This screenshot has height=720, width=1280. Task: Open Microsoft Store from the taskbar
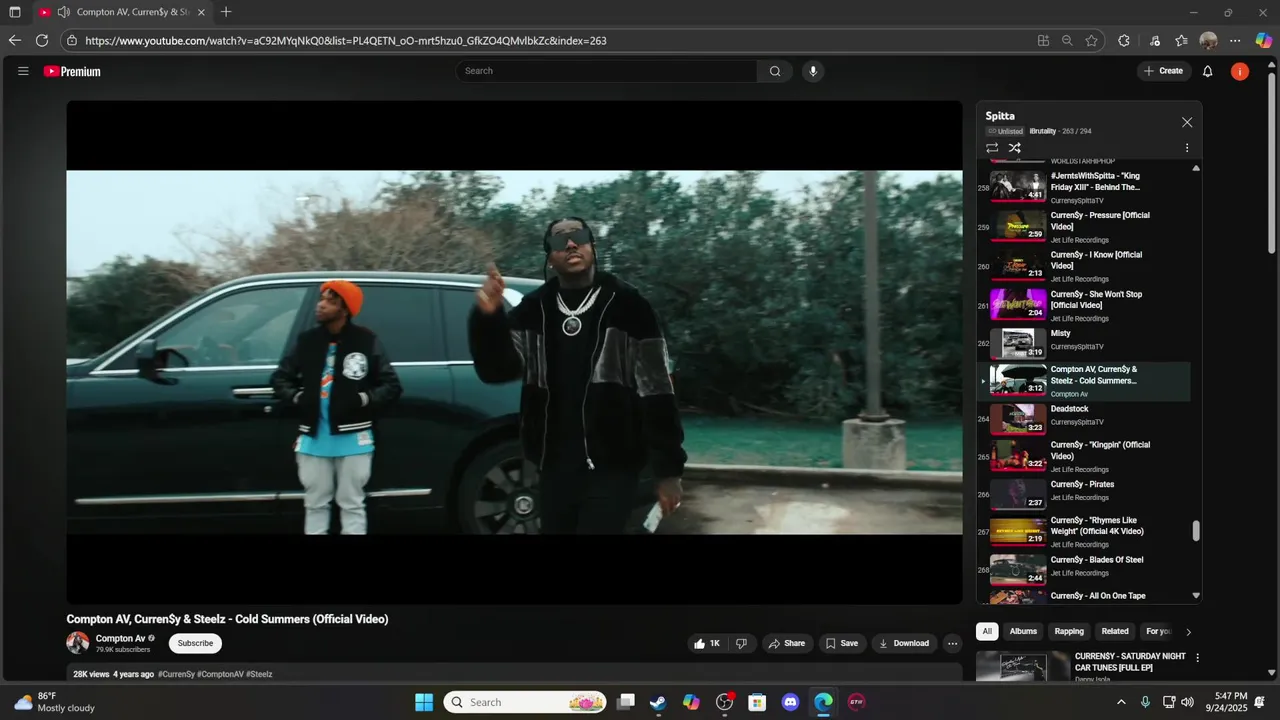tap(757, 702)
